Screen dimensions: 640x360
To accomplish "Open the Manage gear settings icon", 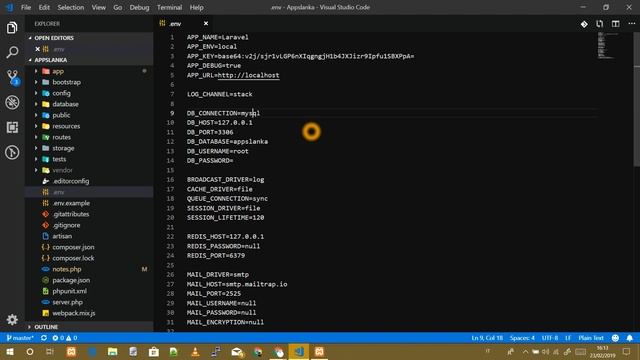I will [x=12, y=319].
